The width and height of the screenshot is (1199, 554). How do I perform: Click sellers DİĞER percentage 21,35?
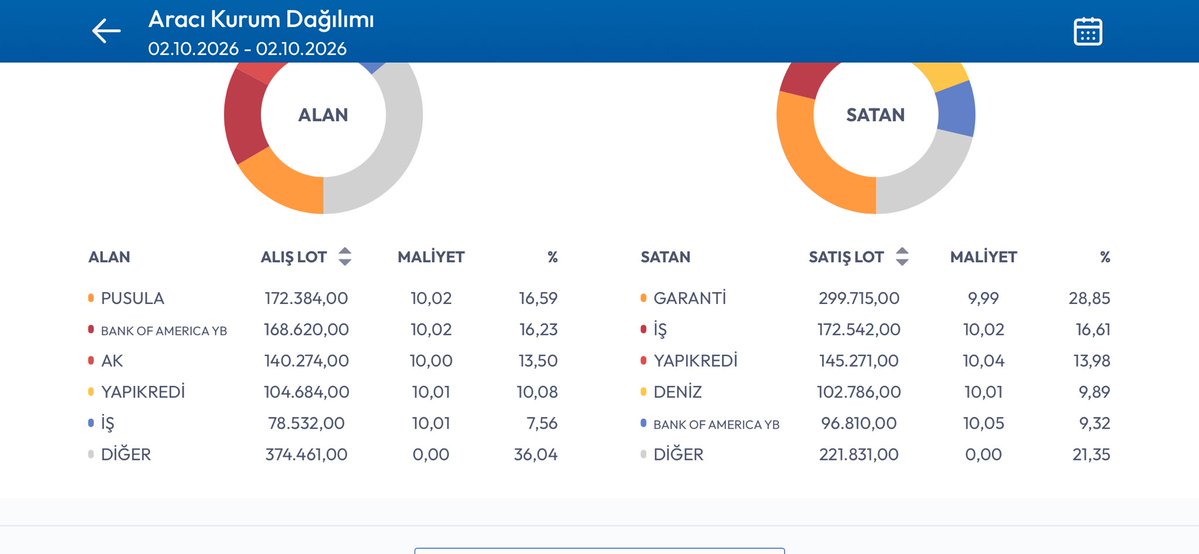[1091, 455]
